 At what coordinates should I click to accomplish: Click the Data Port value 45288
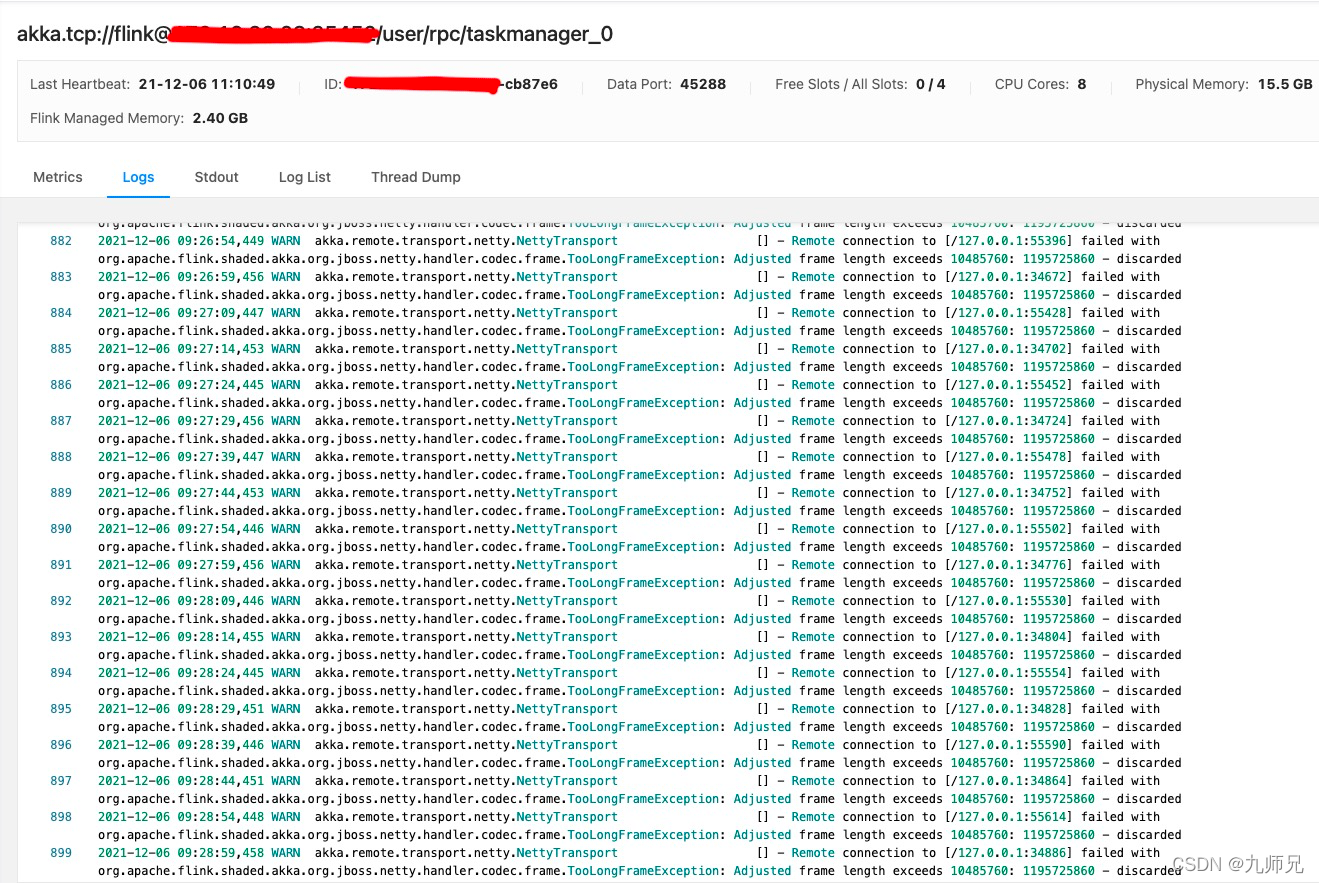point(702,84)
